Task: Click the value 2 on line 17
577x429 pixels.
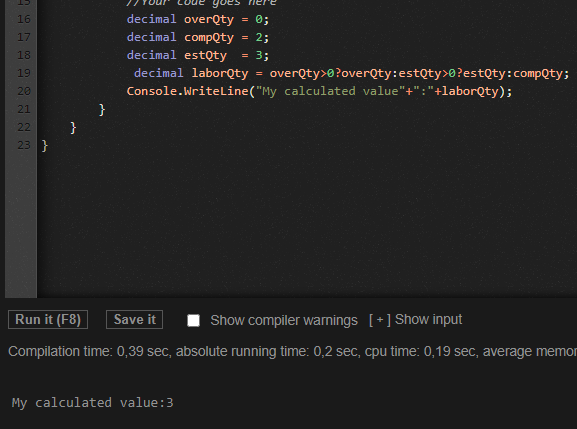Action: point(259,37)
